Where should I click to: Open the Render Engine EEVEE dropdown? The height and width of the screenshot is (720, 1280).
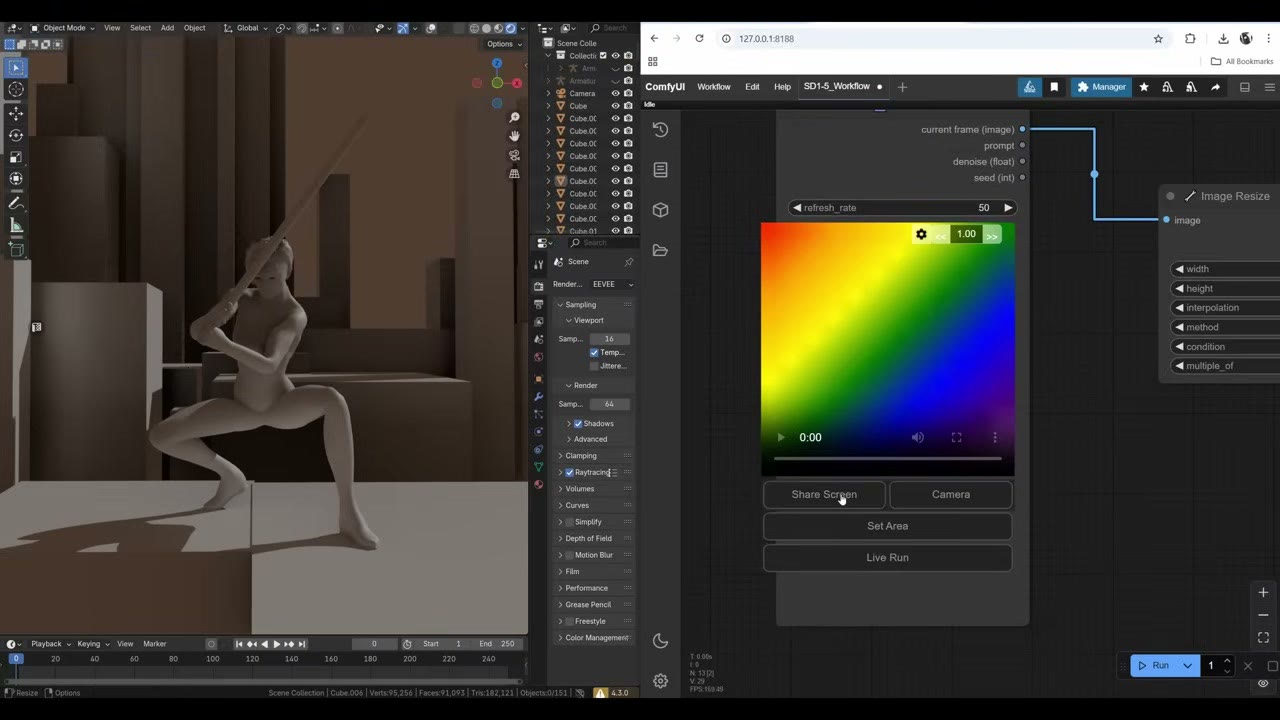click(x=611, y=284)
